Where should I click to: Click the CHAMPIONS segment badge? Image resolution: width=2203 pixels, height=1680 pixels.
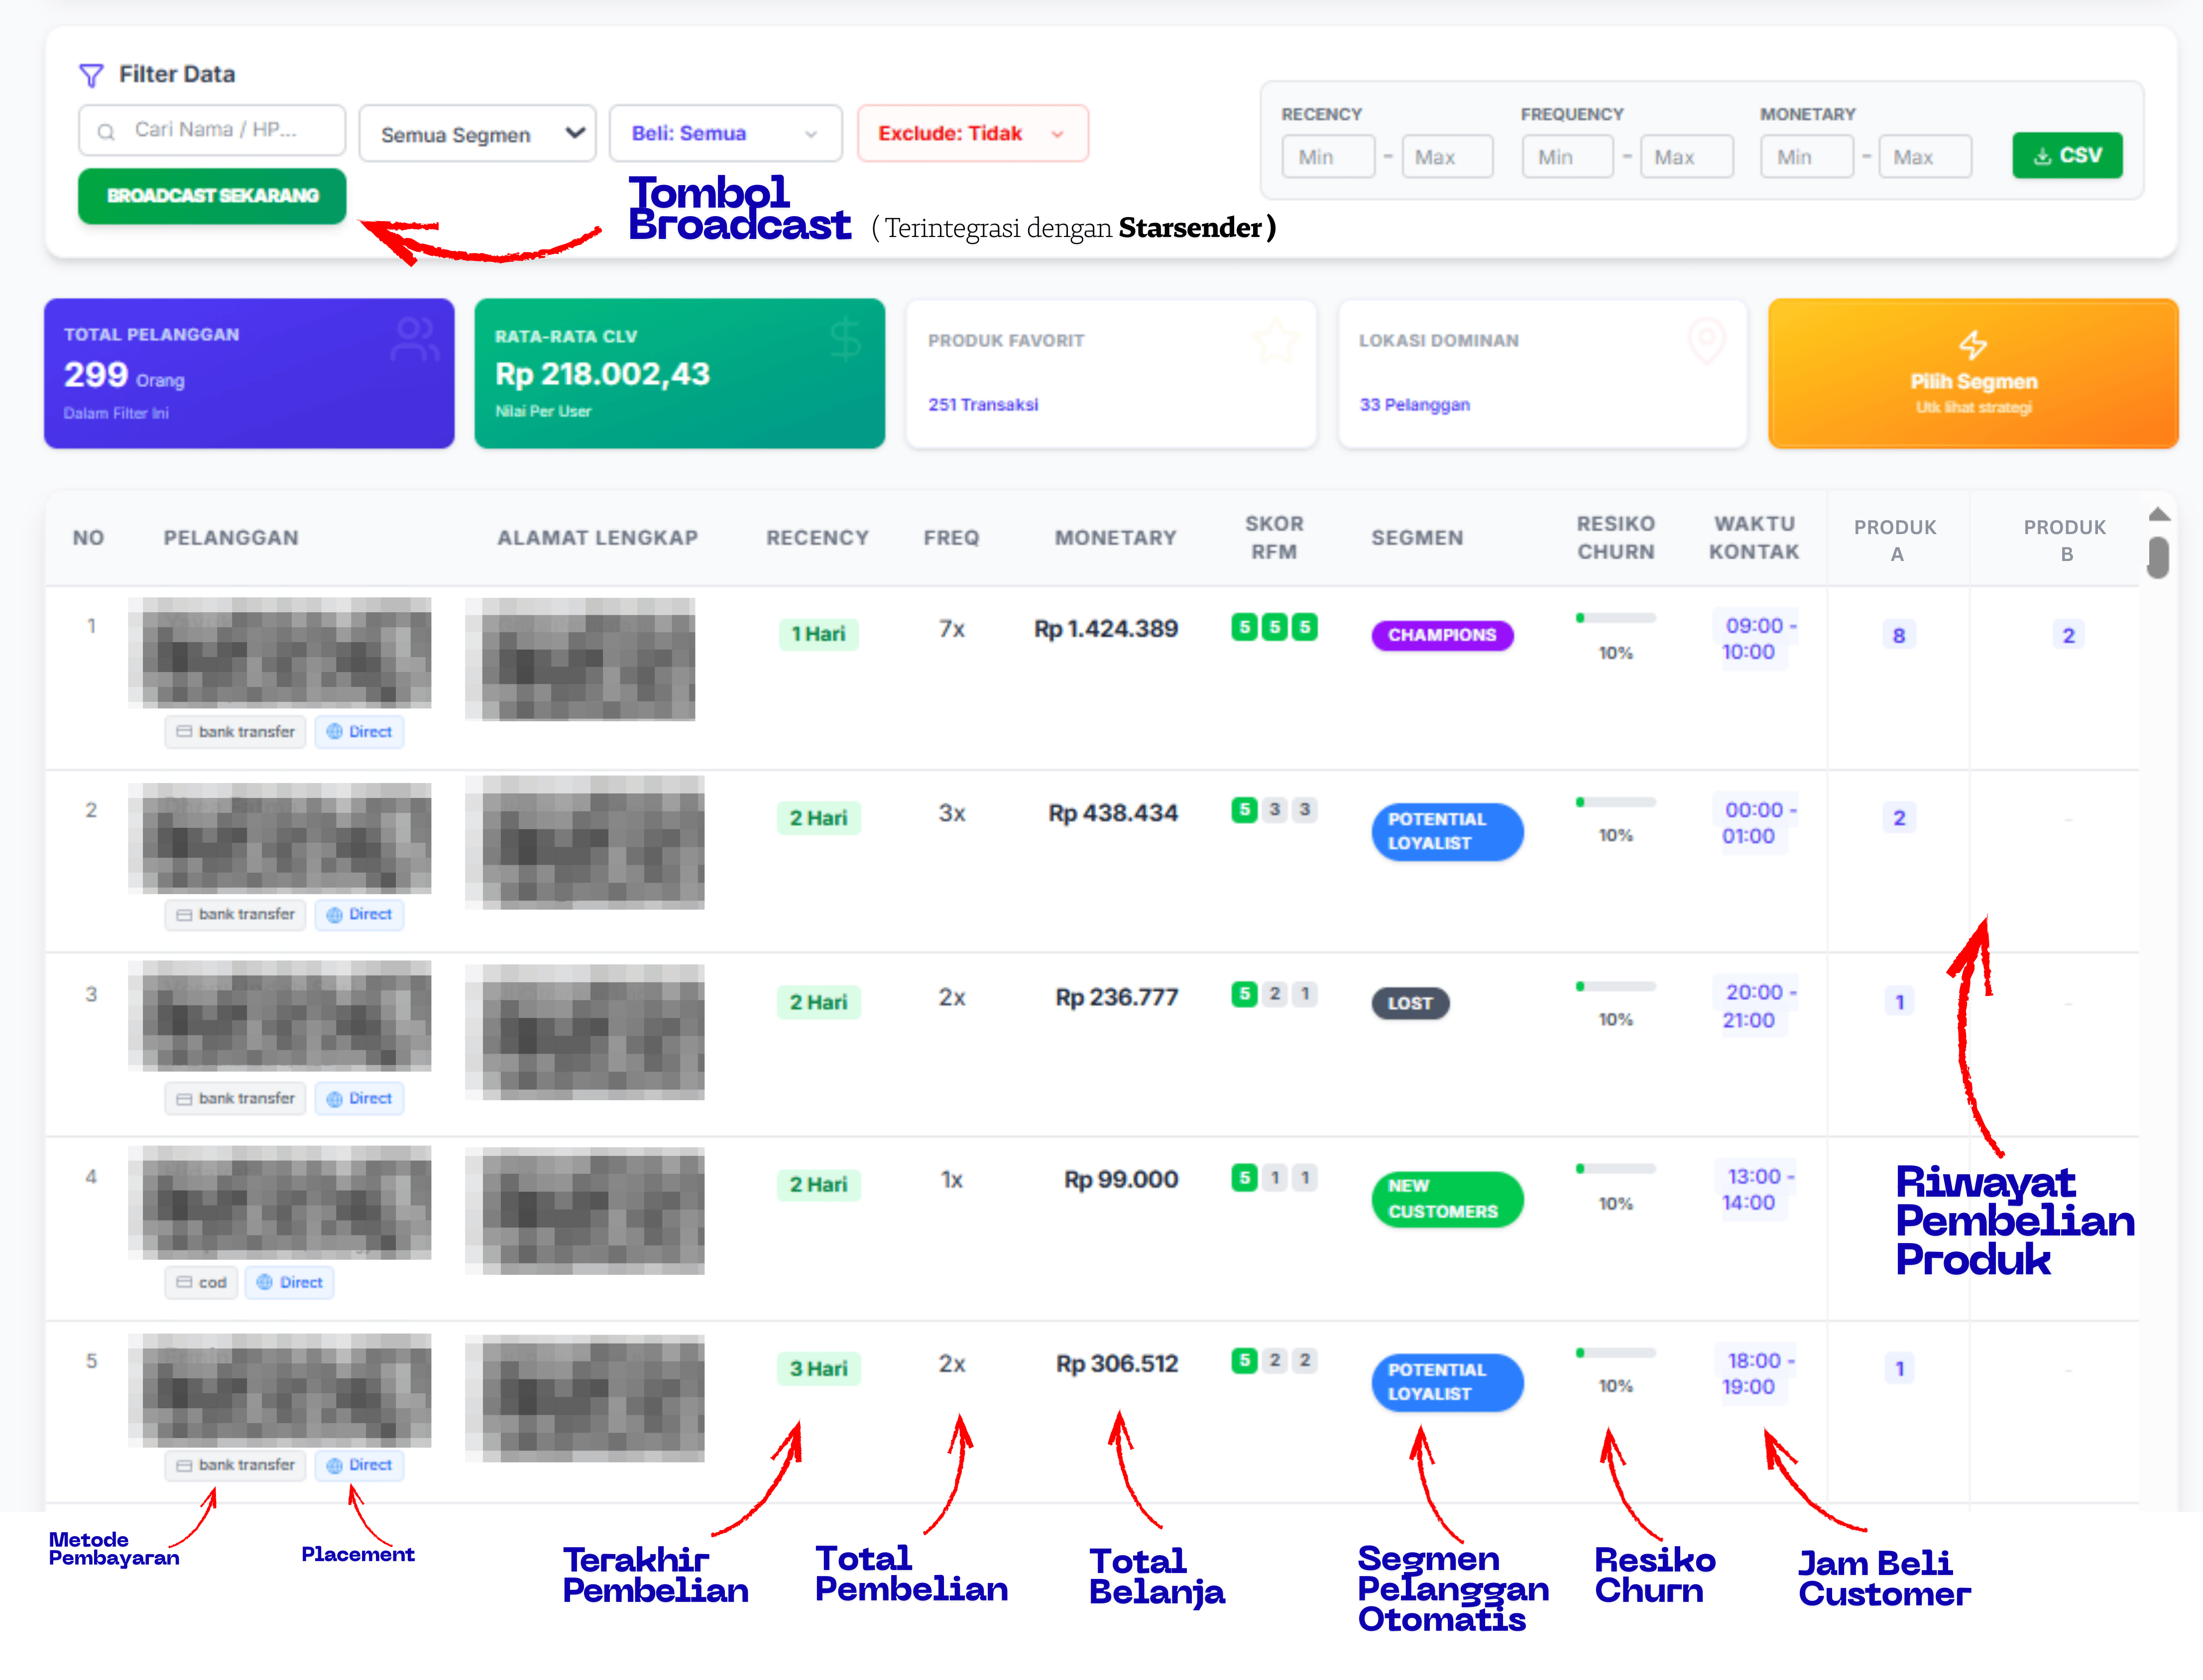tap(1442, 635)
